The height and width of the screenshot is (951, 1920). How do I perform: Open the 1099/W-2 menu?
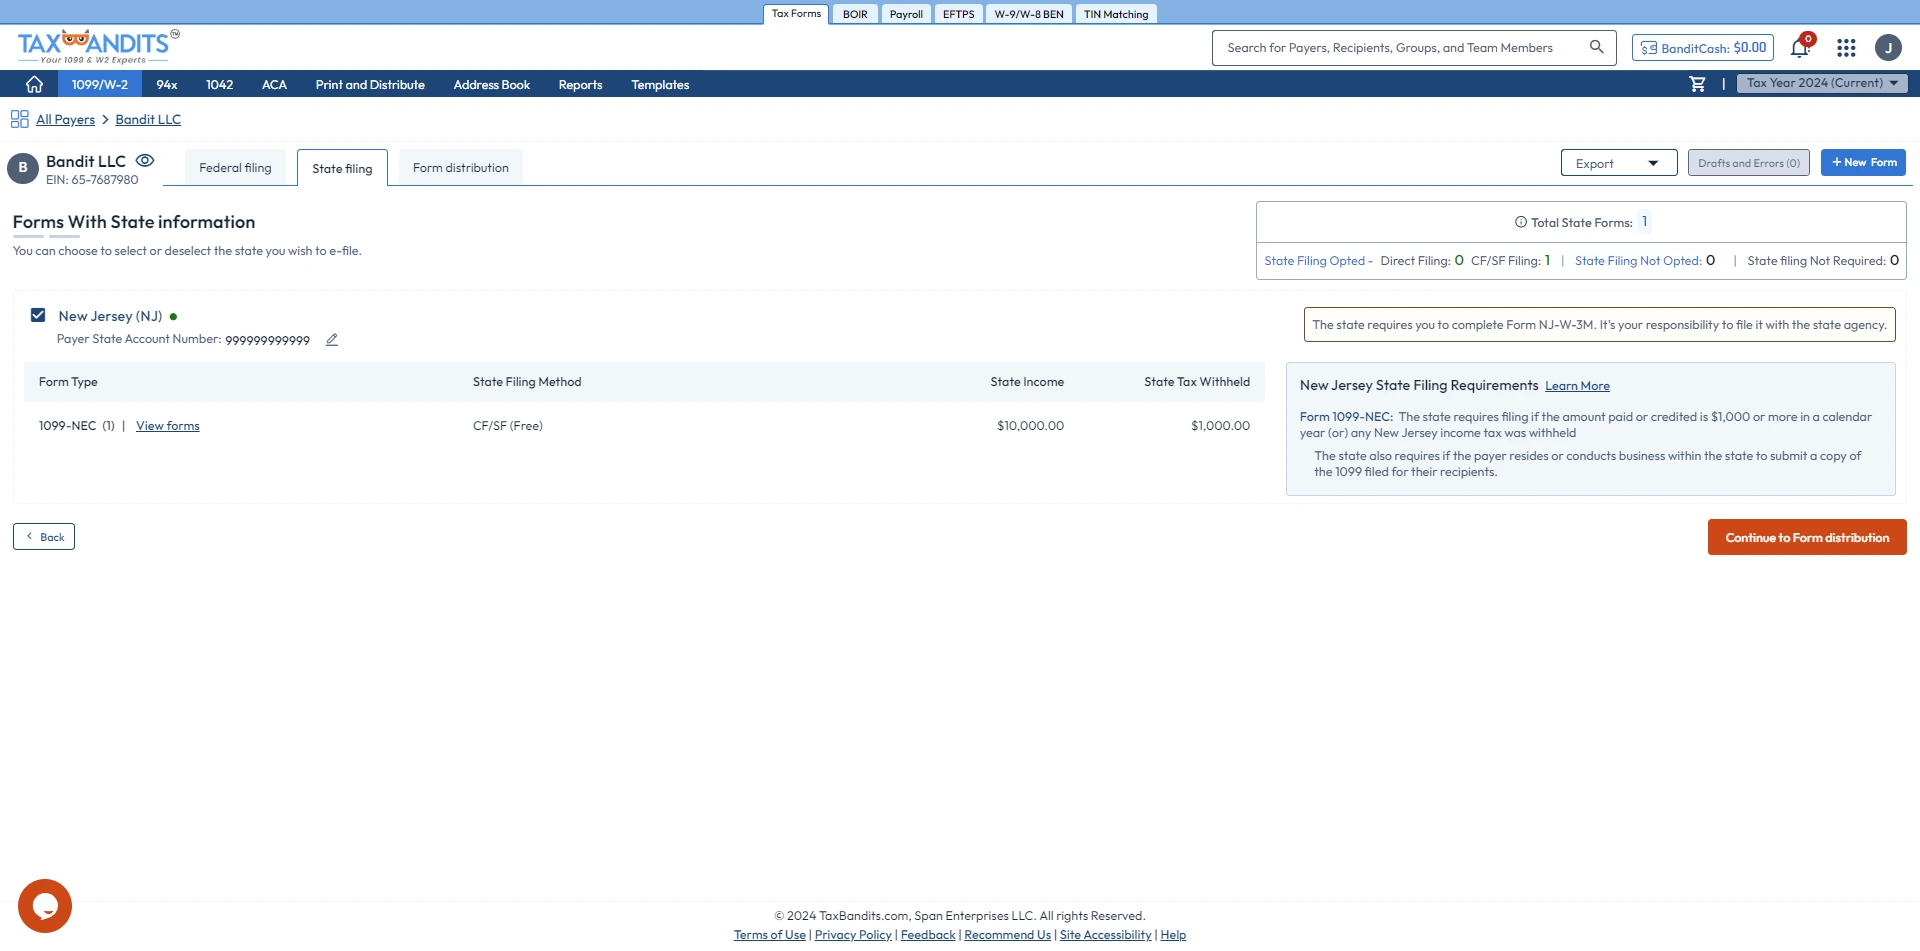[100, 84]
